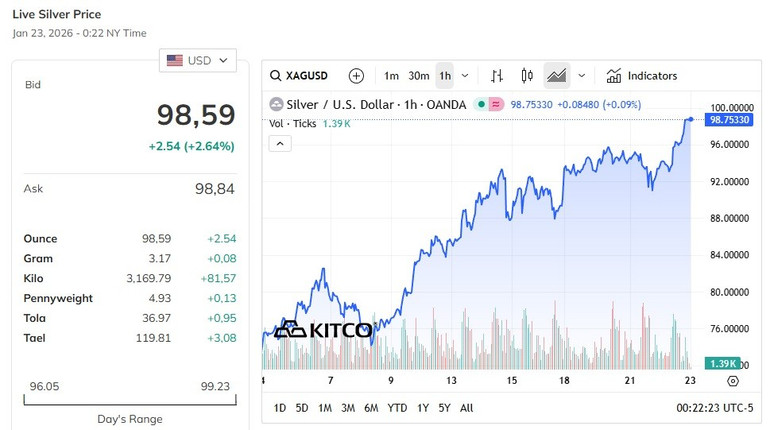Open the USD currency dropdown

[x=198, y=60]
